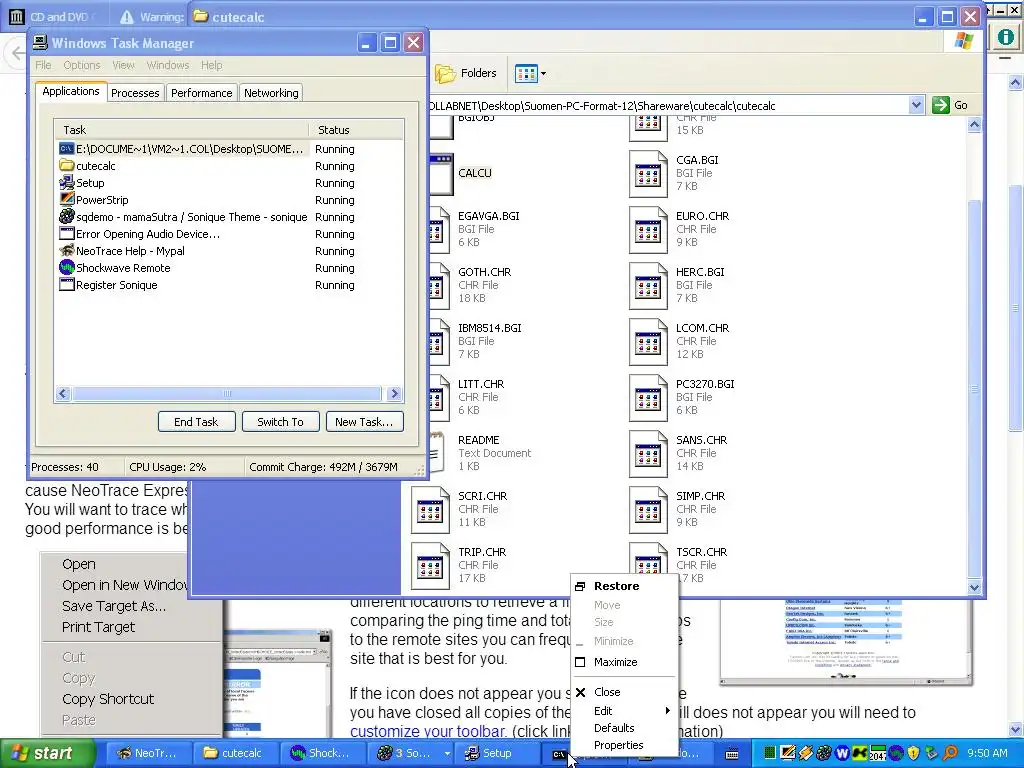Switch to the Setup taskbar button
Viewport: 1024px width, 768px height.
tap(496, 754)
